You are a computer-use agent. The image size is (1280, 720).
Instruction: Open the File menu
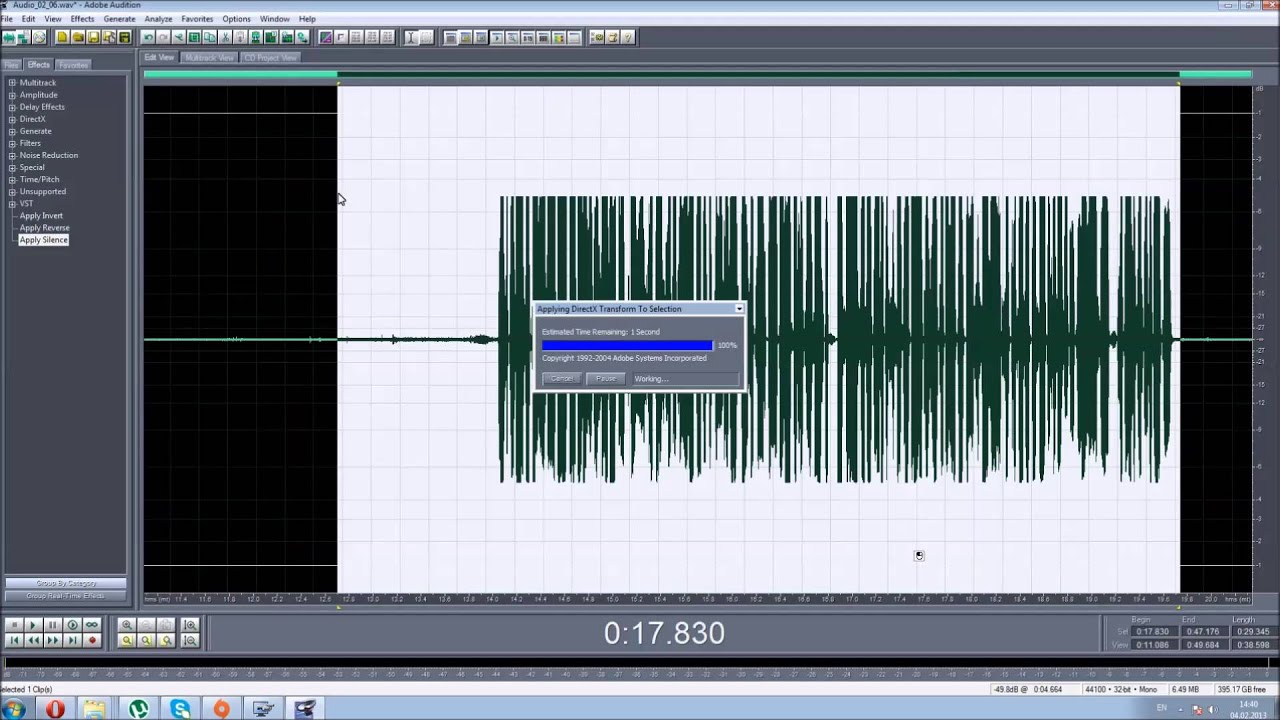7,19
